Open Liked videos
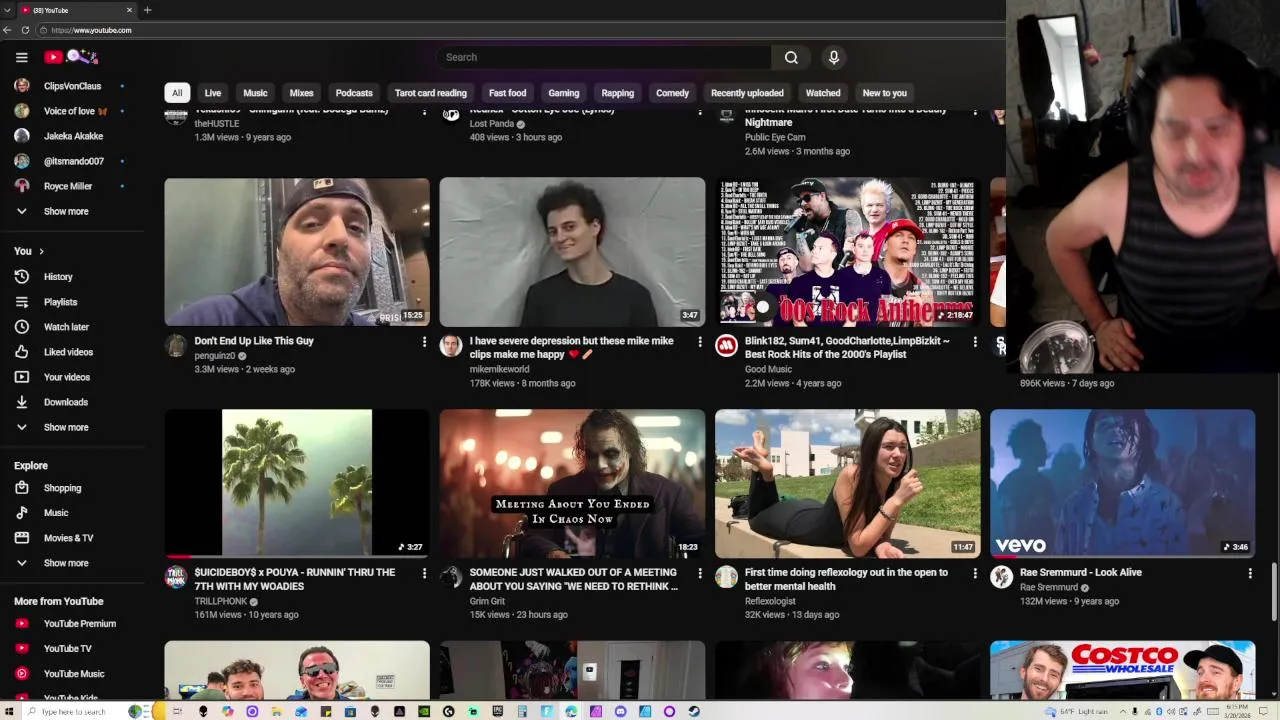This screenshot has width=1280, height=720. [x=68, y=352]
